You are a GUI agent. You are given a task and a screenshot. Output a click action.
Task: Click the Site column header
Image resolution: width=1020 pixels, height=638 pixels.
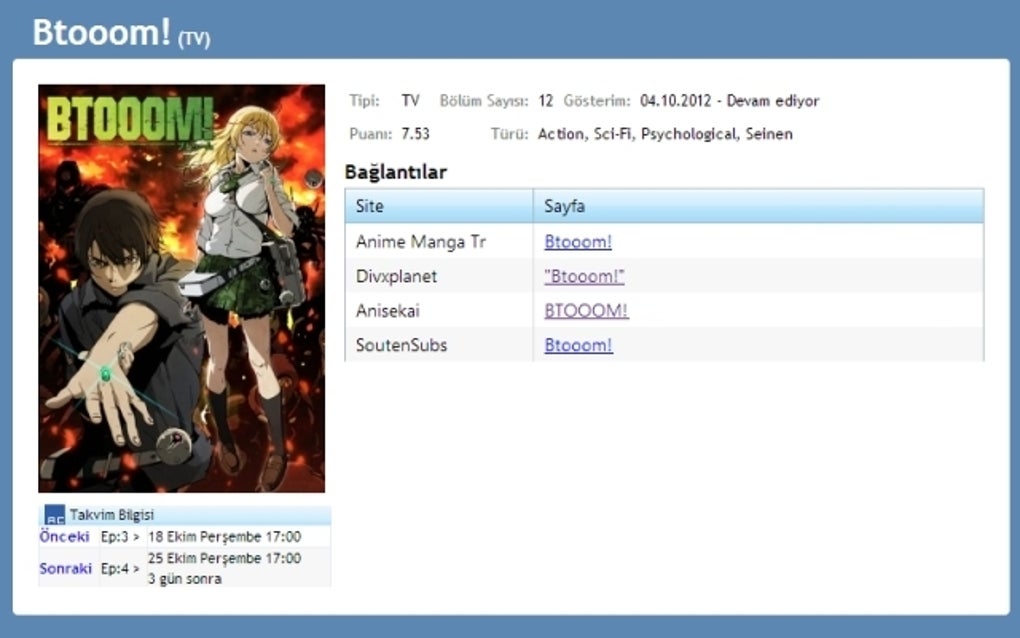click(x=439, y=206)
